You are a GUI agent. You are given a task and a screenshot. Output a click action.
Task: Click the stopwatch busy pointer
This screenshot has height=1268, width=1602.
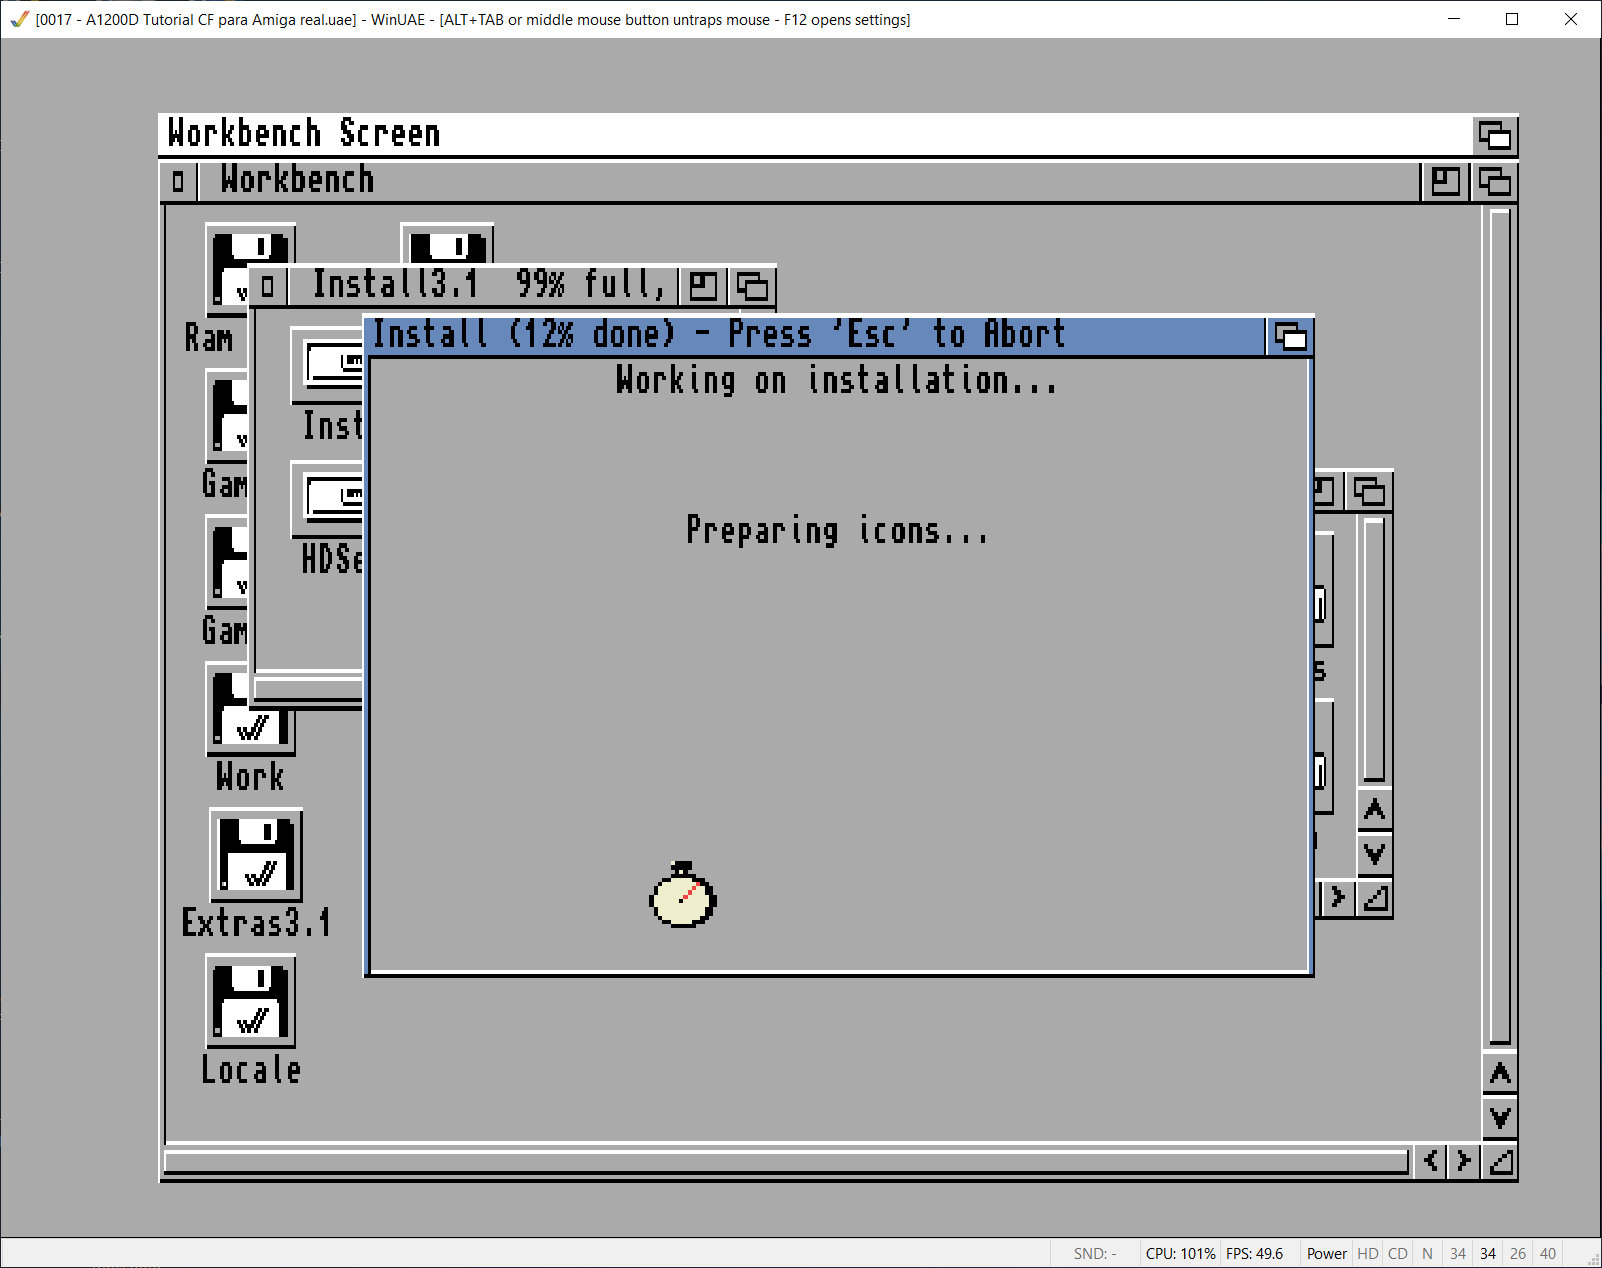(683, 895)
